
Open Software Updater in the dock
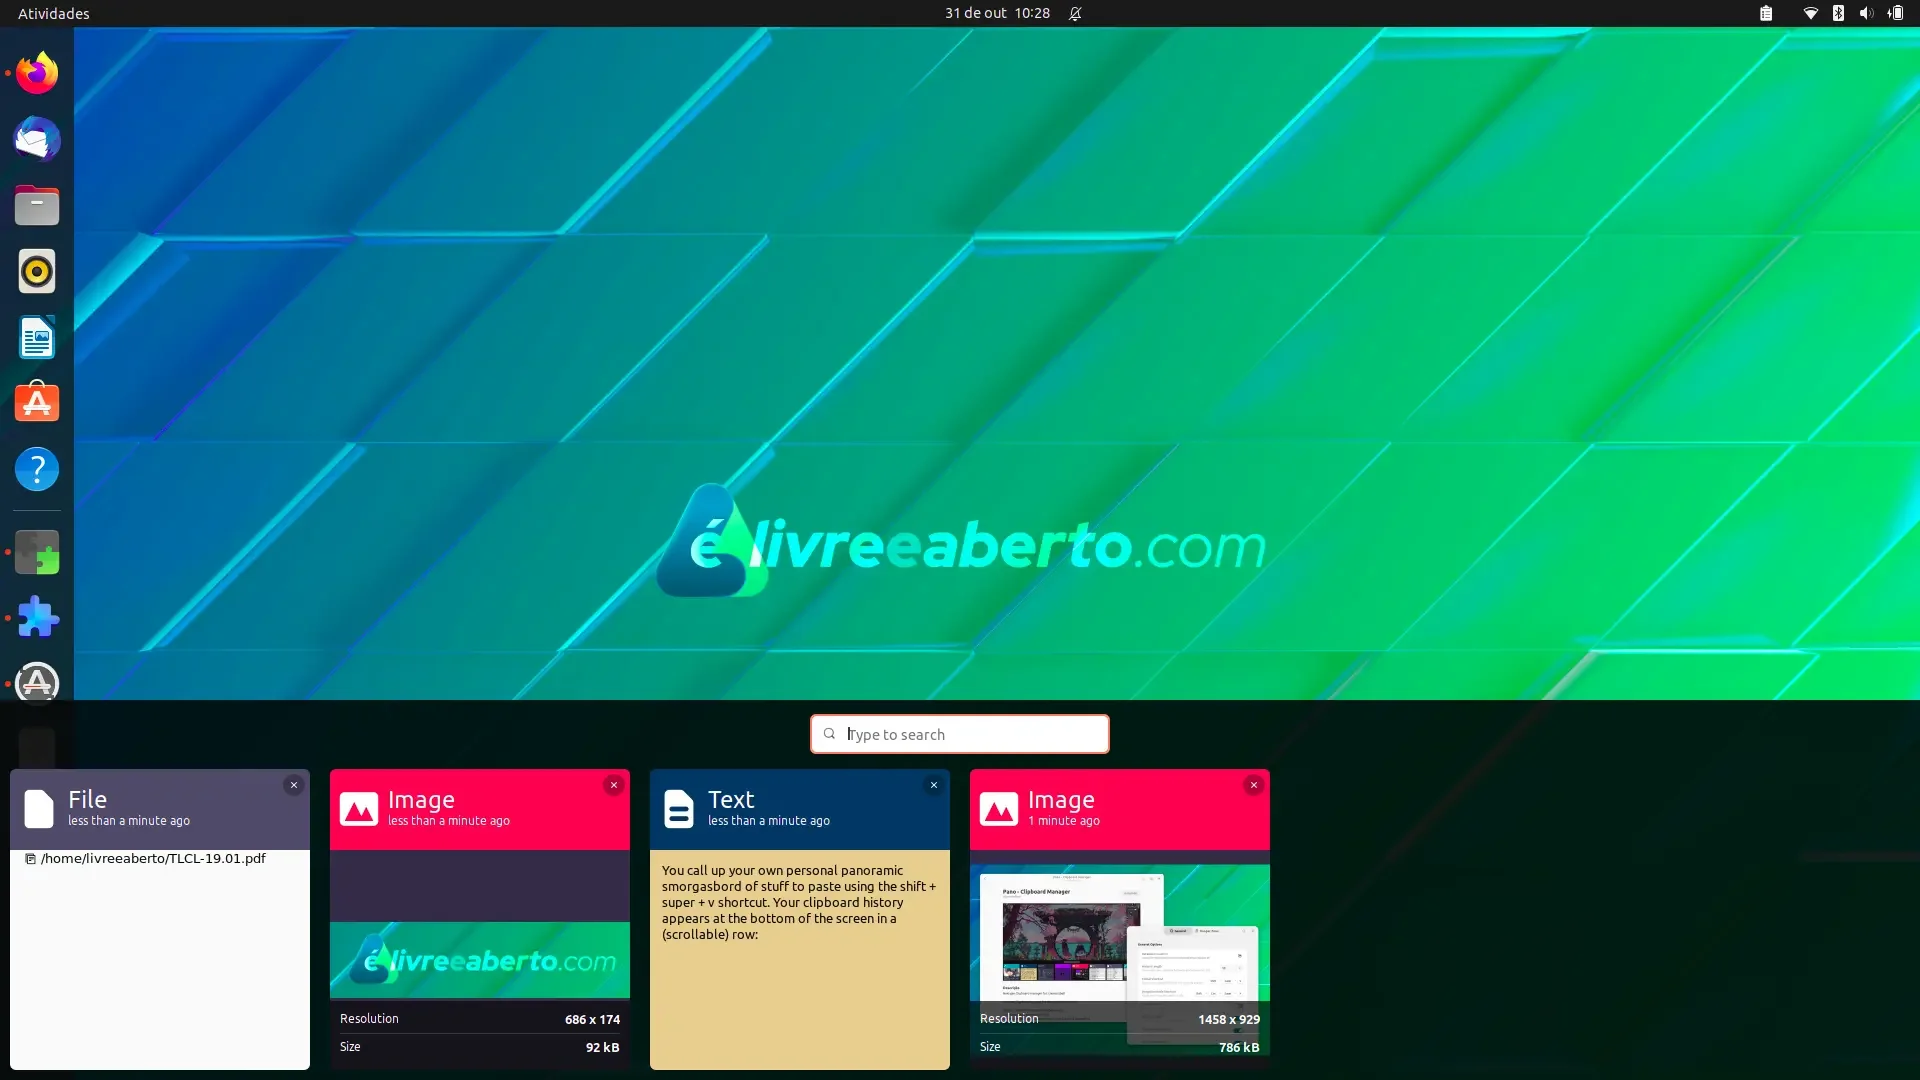click(x=37, y=683)
